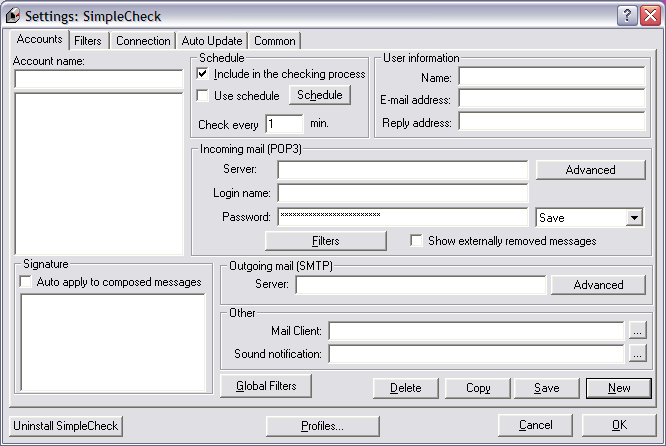
Task: Click the Schedule button
Action: (x=320, y=95)
